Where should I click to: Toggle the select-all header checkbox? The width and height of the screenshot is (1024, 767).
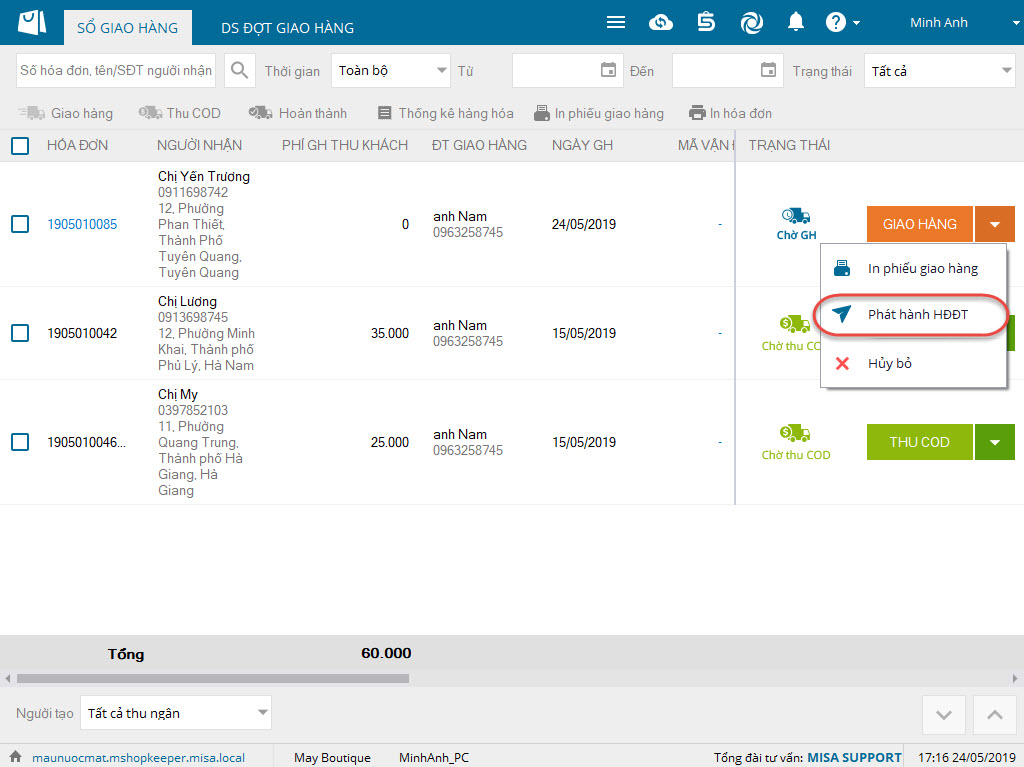tap(20, 145)
